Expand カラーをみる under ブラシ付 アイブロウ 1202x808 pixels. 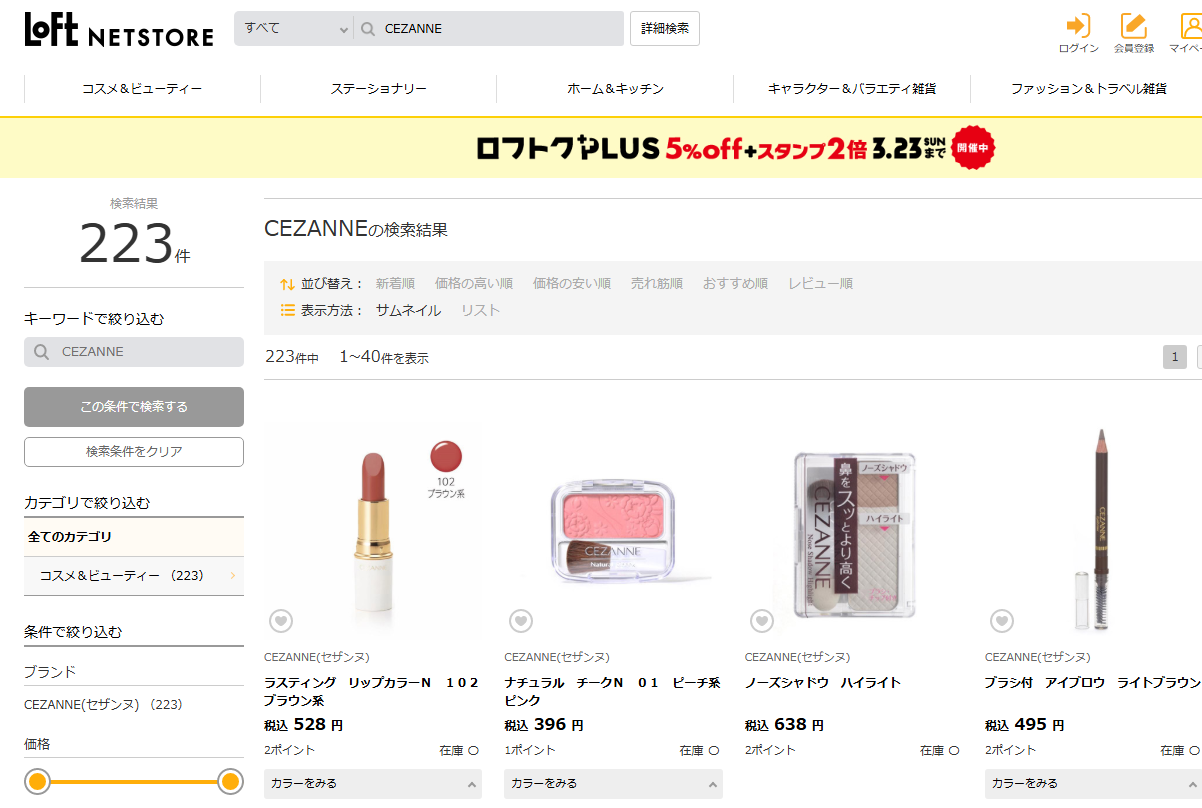[1093, 783]
